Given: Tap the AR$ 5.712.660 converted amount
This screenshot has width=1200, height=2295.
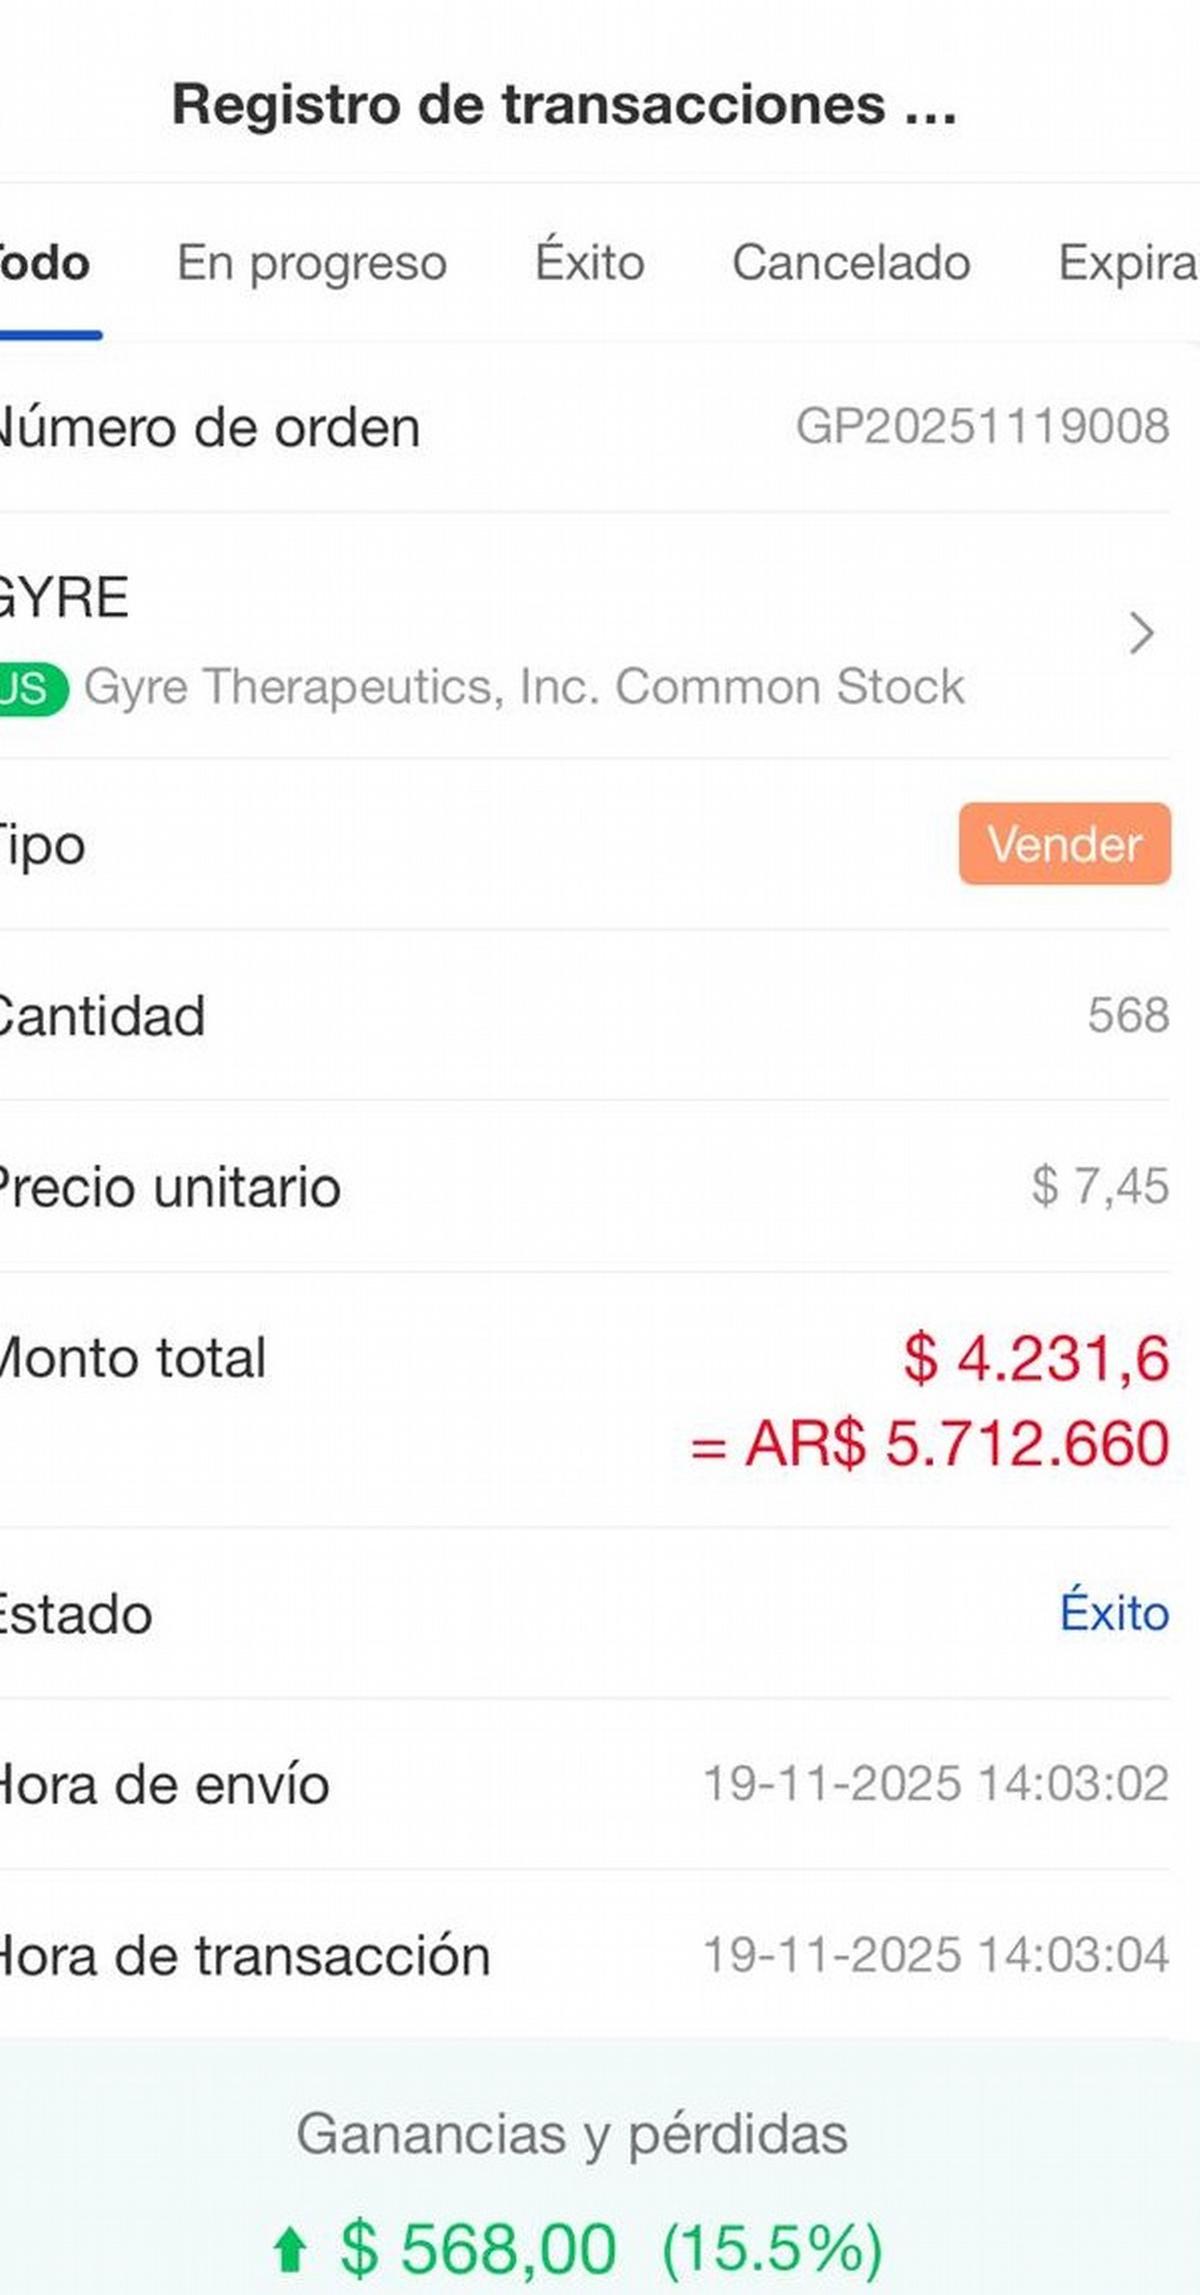Looking at the screenshot, I should pyautogui.click(x=930, y=1444).
